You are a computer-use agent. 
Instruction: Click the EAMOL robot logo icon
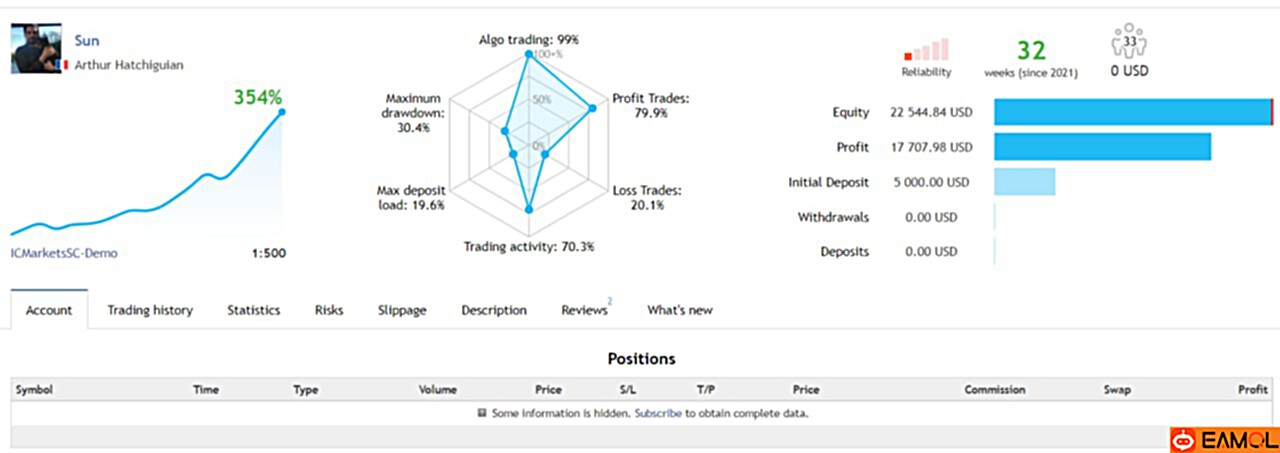[x=1184, y=440]
